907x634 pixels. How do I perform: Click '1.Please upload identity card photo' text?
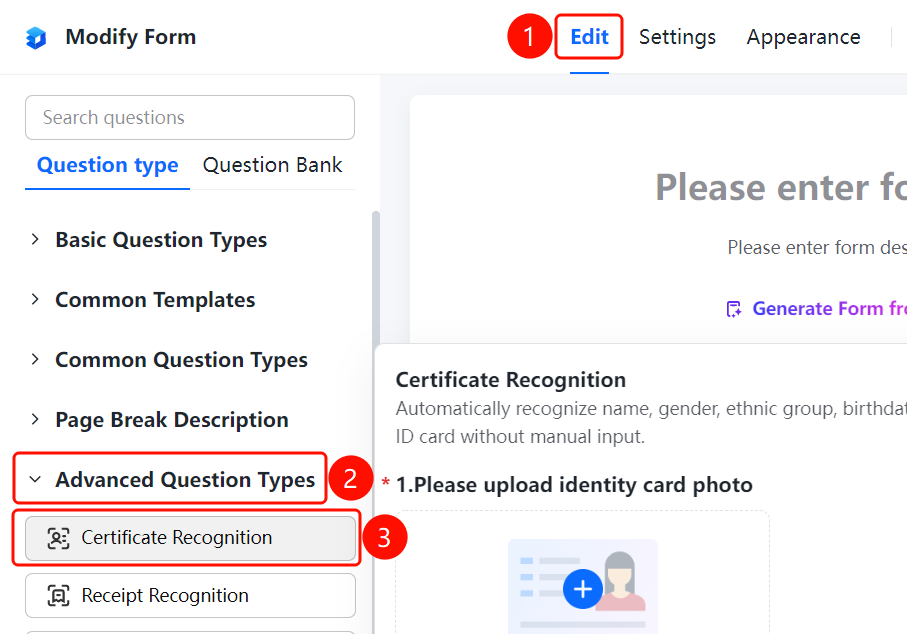click(574, 485)
